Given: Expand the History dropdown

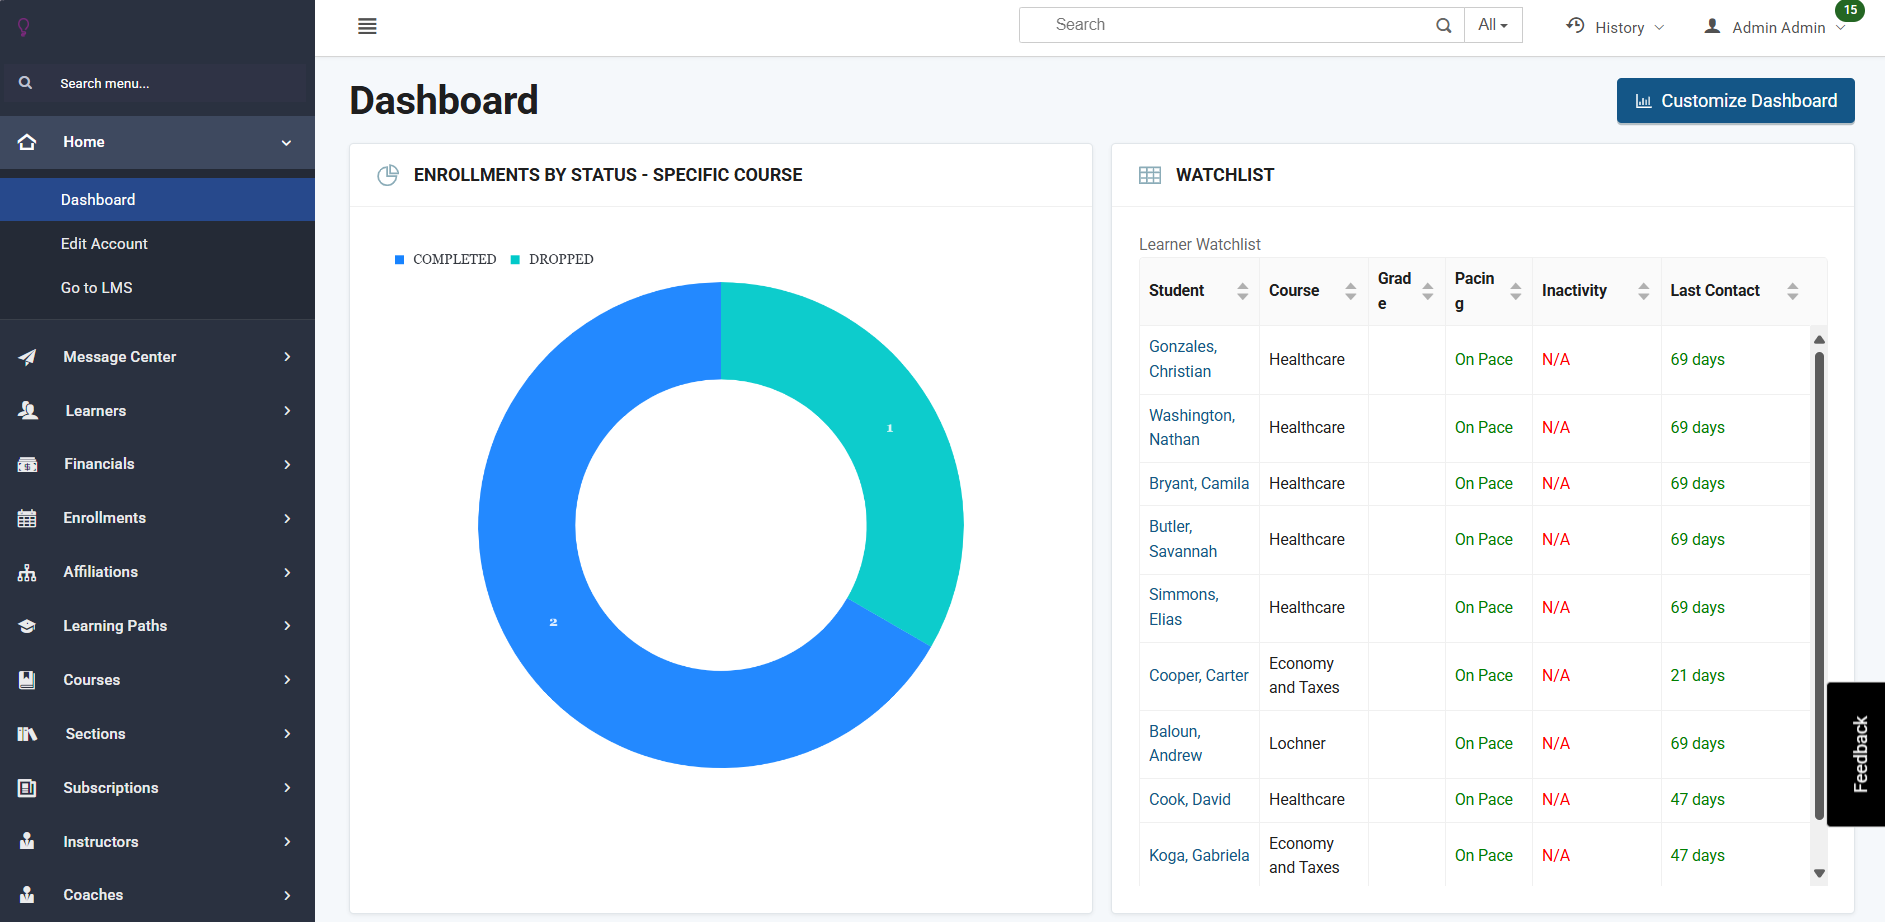Looking at the screenshot, I should 1614,27.
